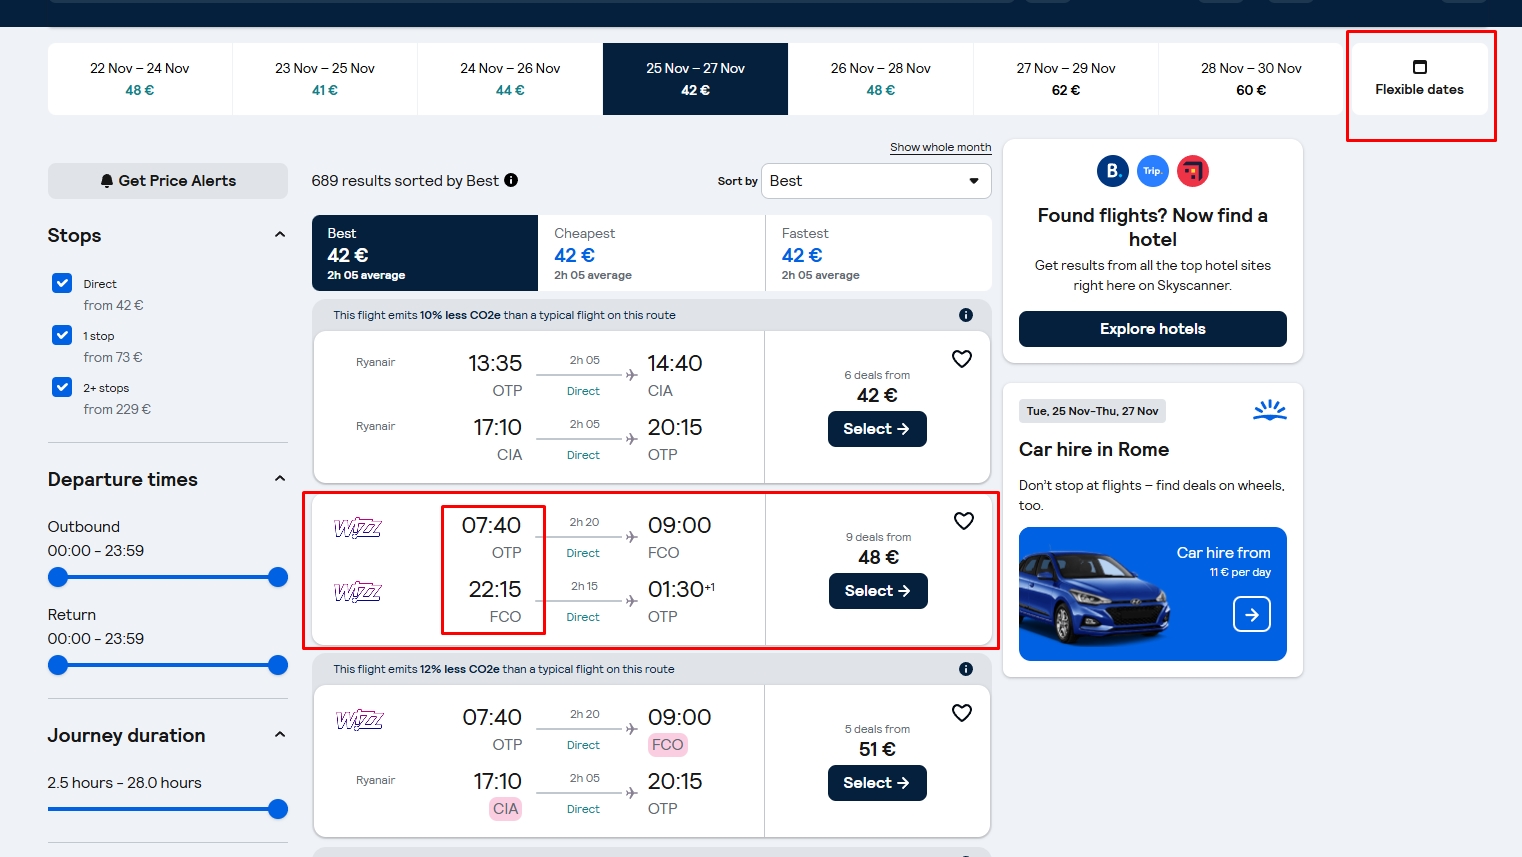Click the Get Price Alerts button
The width and height of the screenshot is (1522, 857).
coord(168,181)
